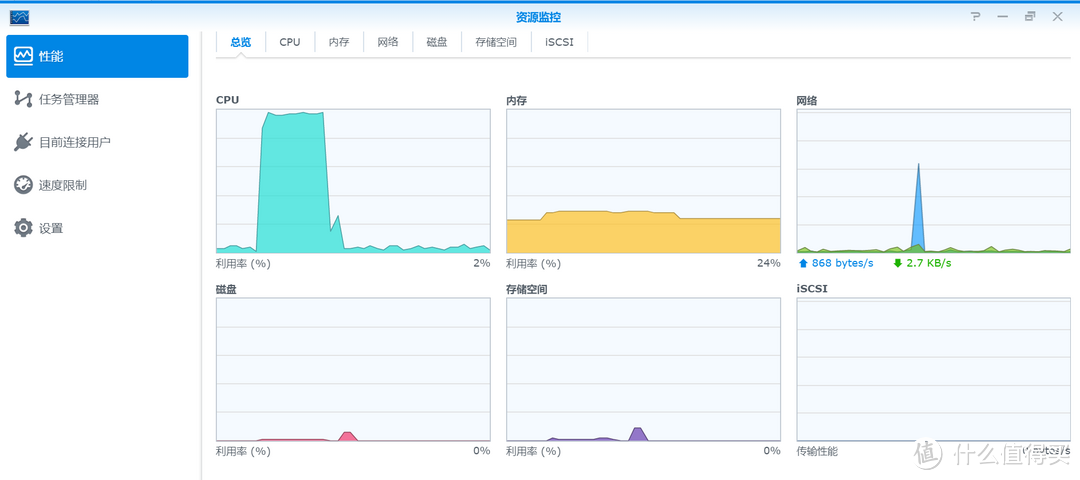Click 利用率 (%) label under 内存 chart
The width and height of the screenshot is (1080, 480).
[533, 263]
